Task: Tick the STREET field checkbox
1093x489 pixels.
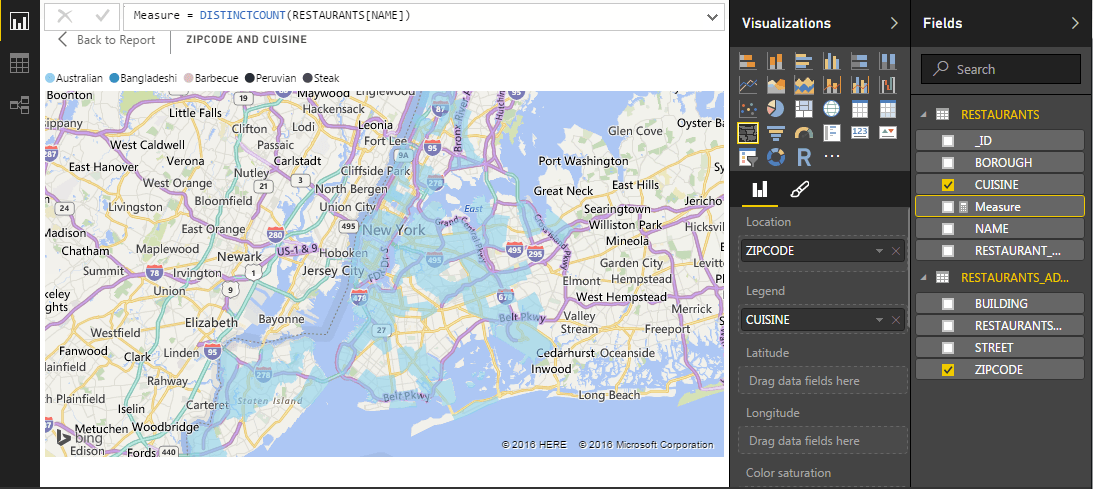Action: point(948,348)
